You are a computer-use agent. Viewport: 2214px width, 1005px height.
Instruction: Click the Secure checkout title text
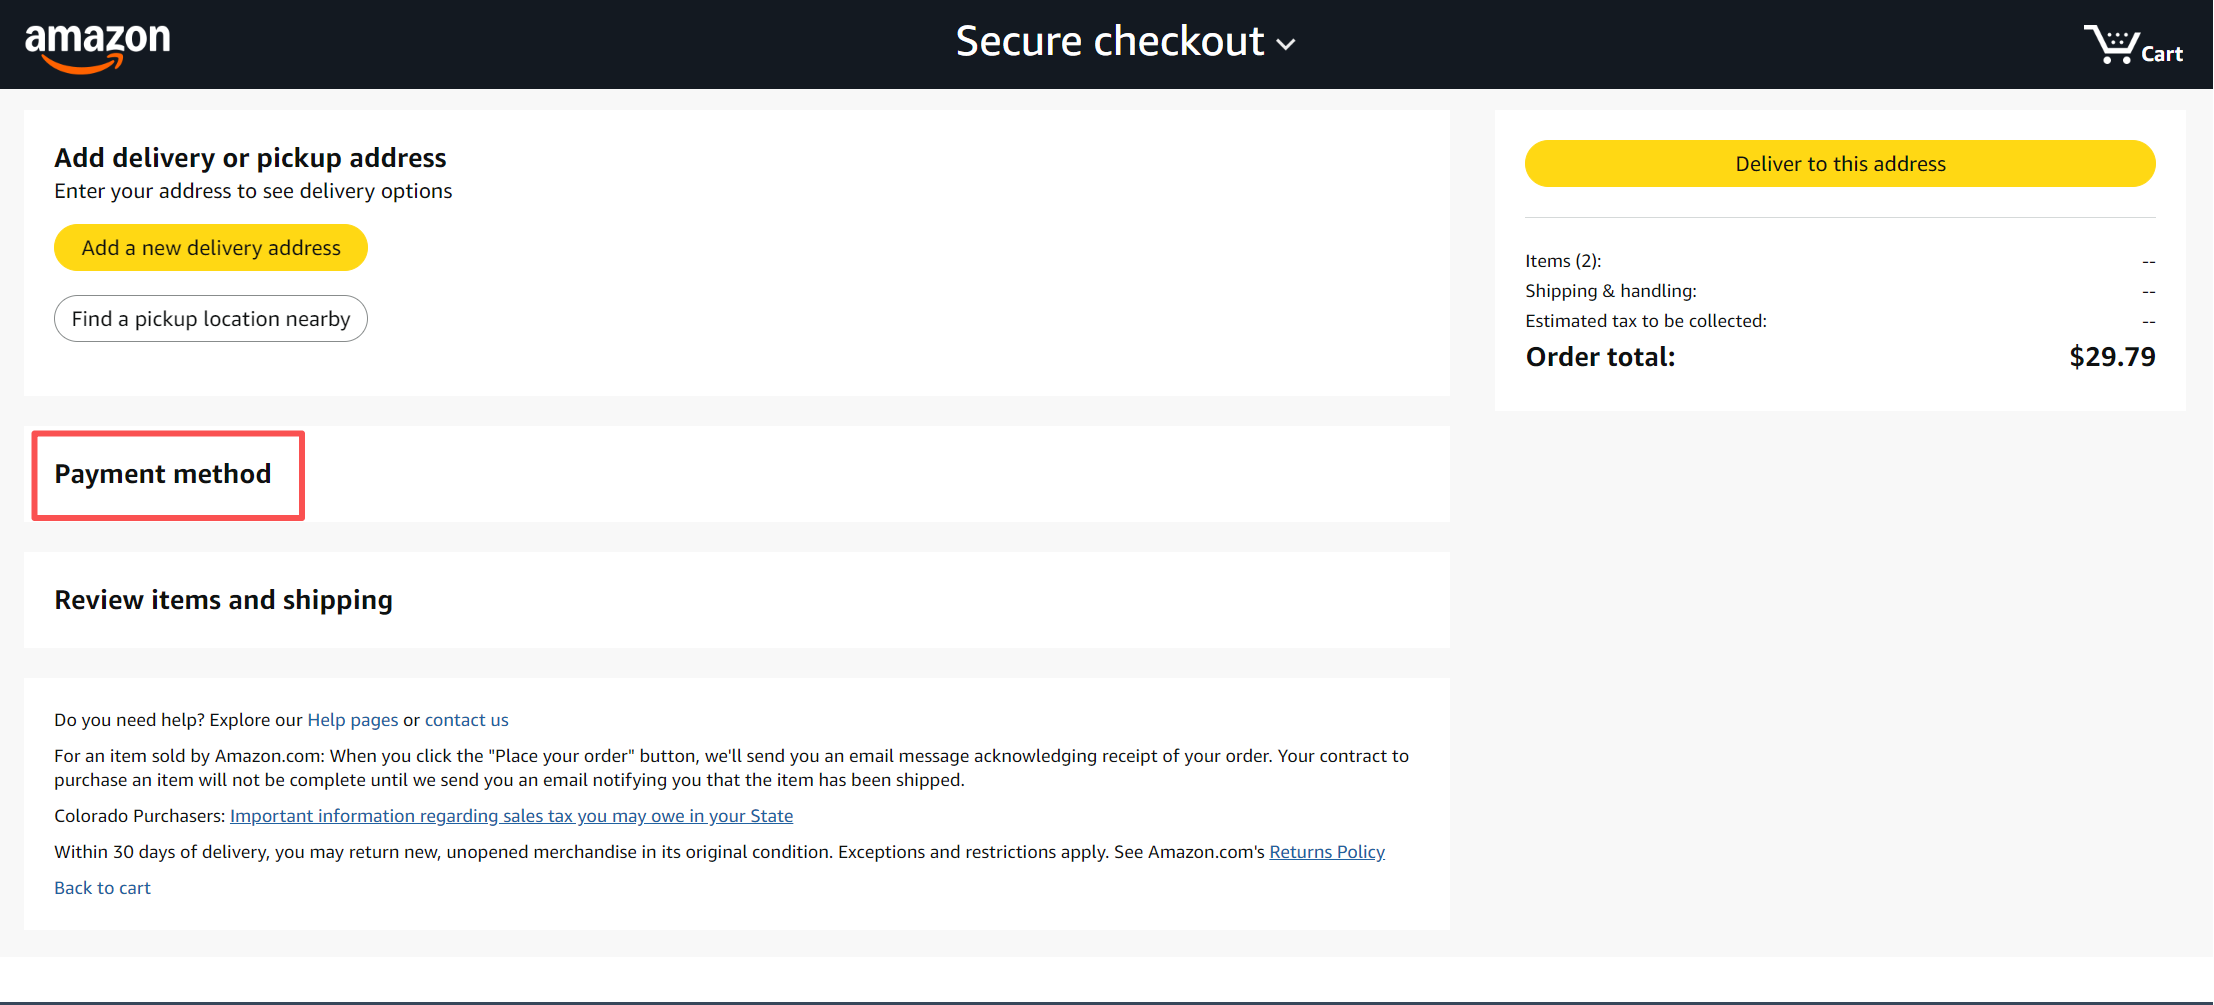[x=1109, y=42]
